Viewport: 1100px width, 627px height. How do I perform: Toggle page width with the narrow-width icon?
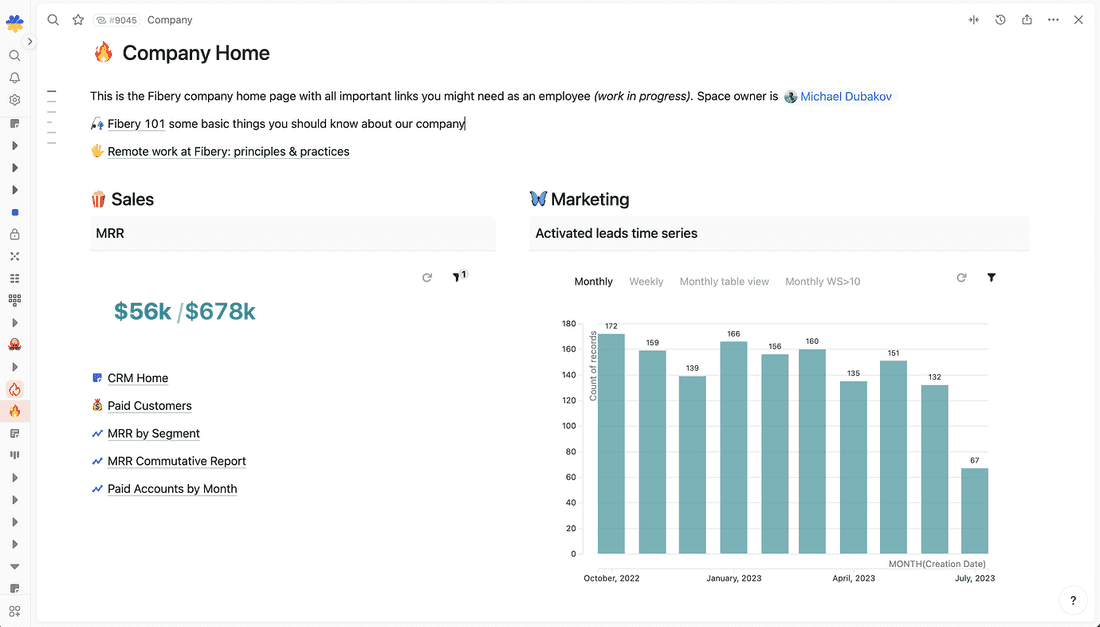coord(973,20)
